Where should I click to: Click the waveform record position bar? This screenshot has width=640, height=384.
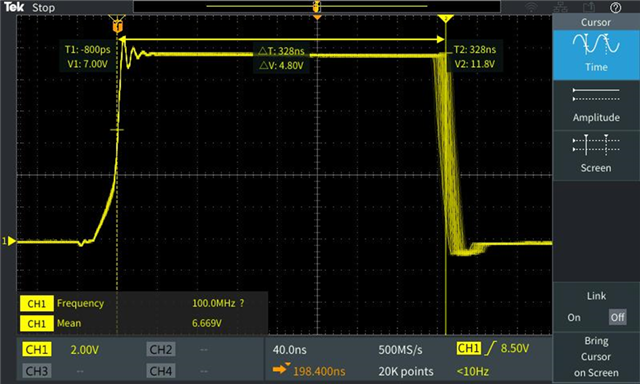[317, 7]
